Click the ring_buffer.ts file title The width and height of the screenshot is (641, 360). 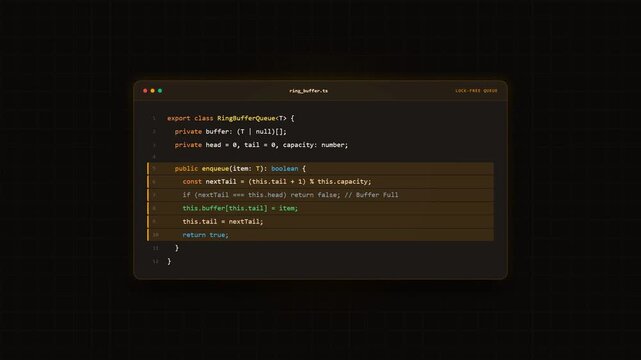309,91
